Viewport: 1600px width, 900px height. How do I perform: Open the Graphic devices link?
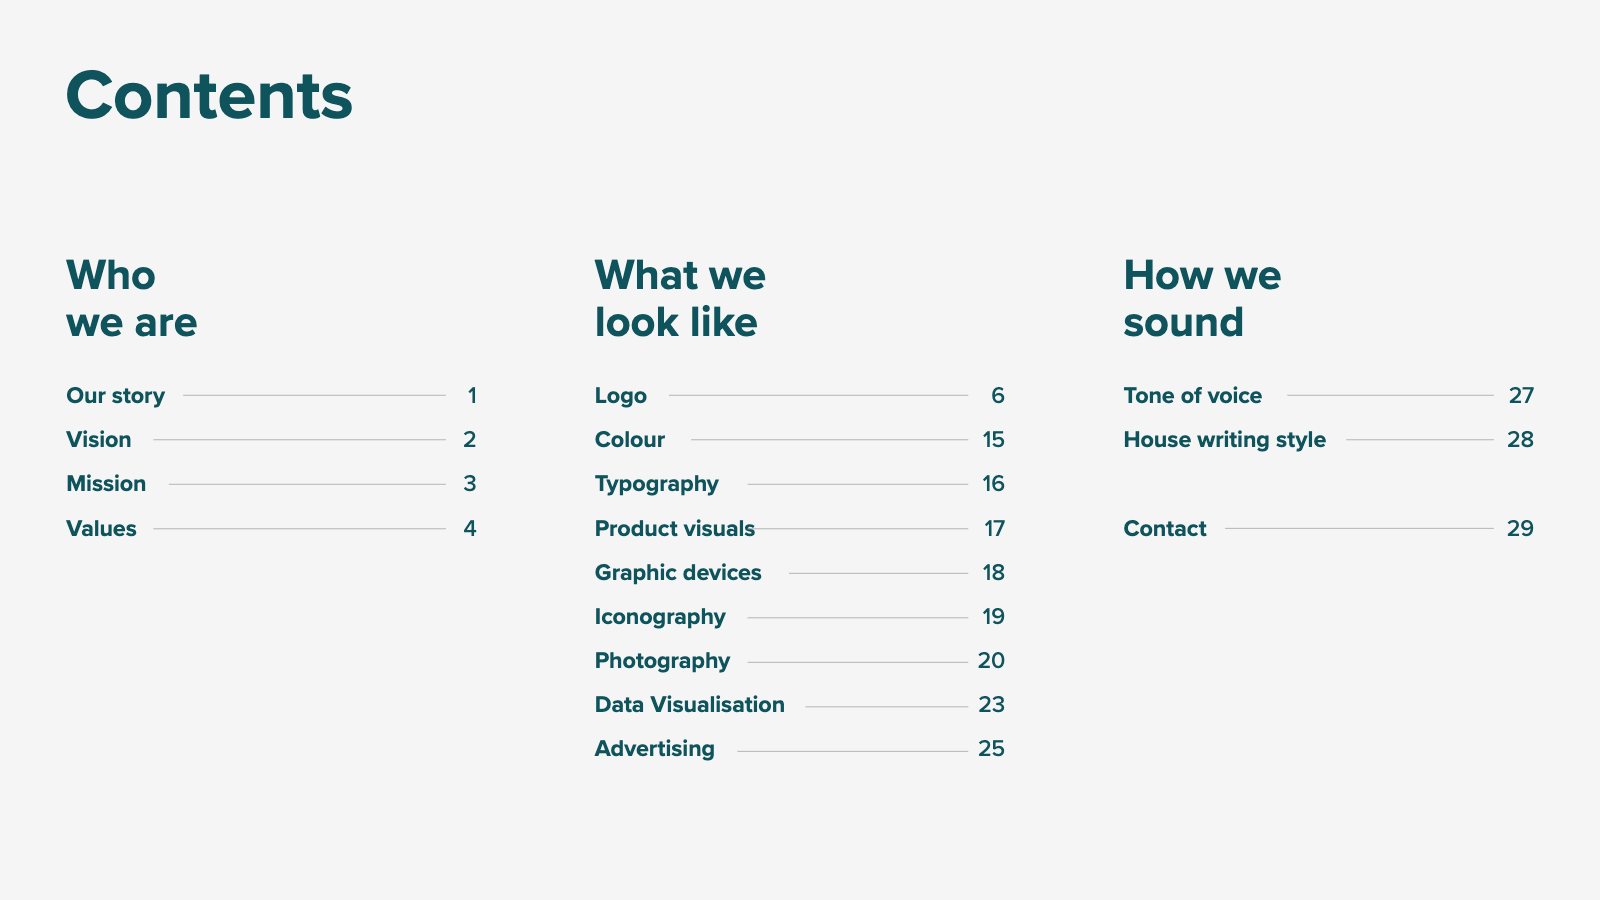click(800, 572)
